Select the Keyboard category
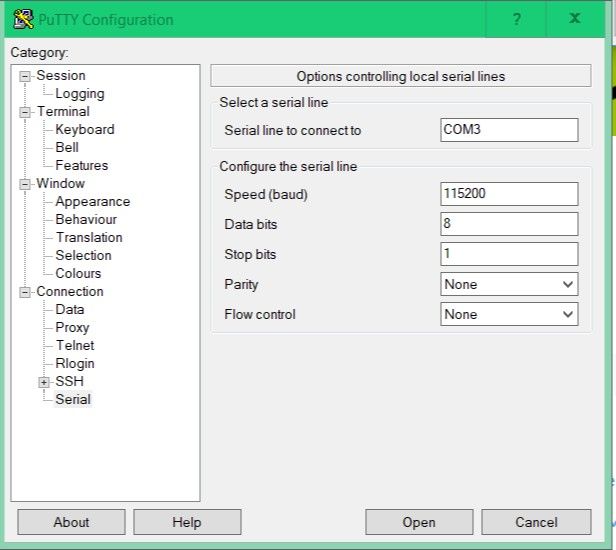 coord(85,129)
